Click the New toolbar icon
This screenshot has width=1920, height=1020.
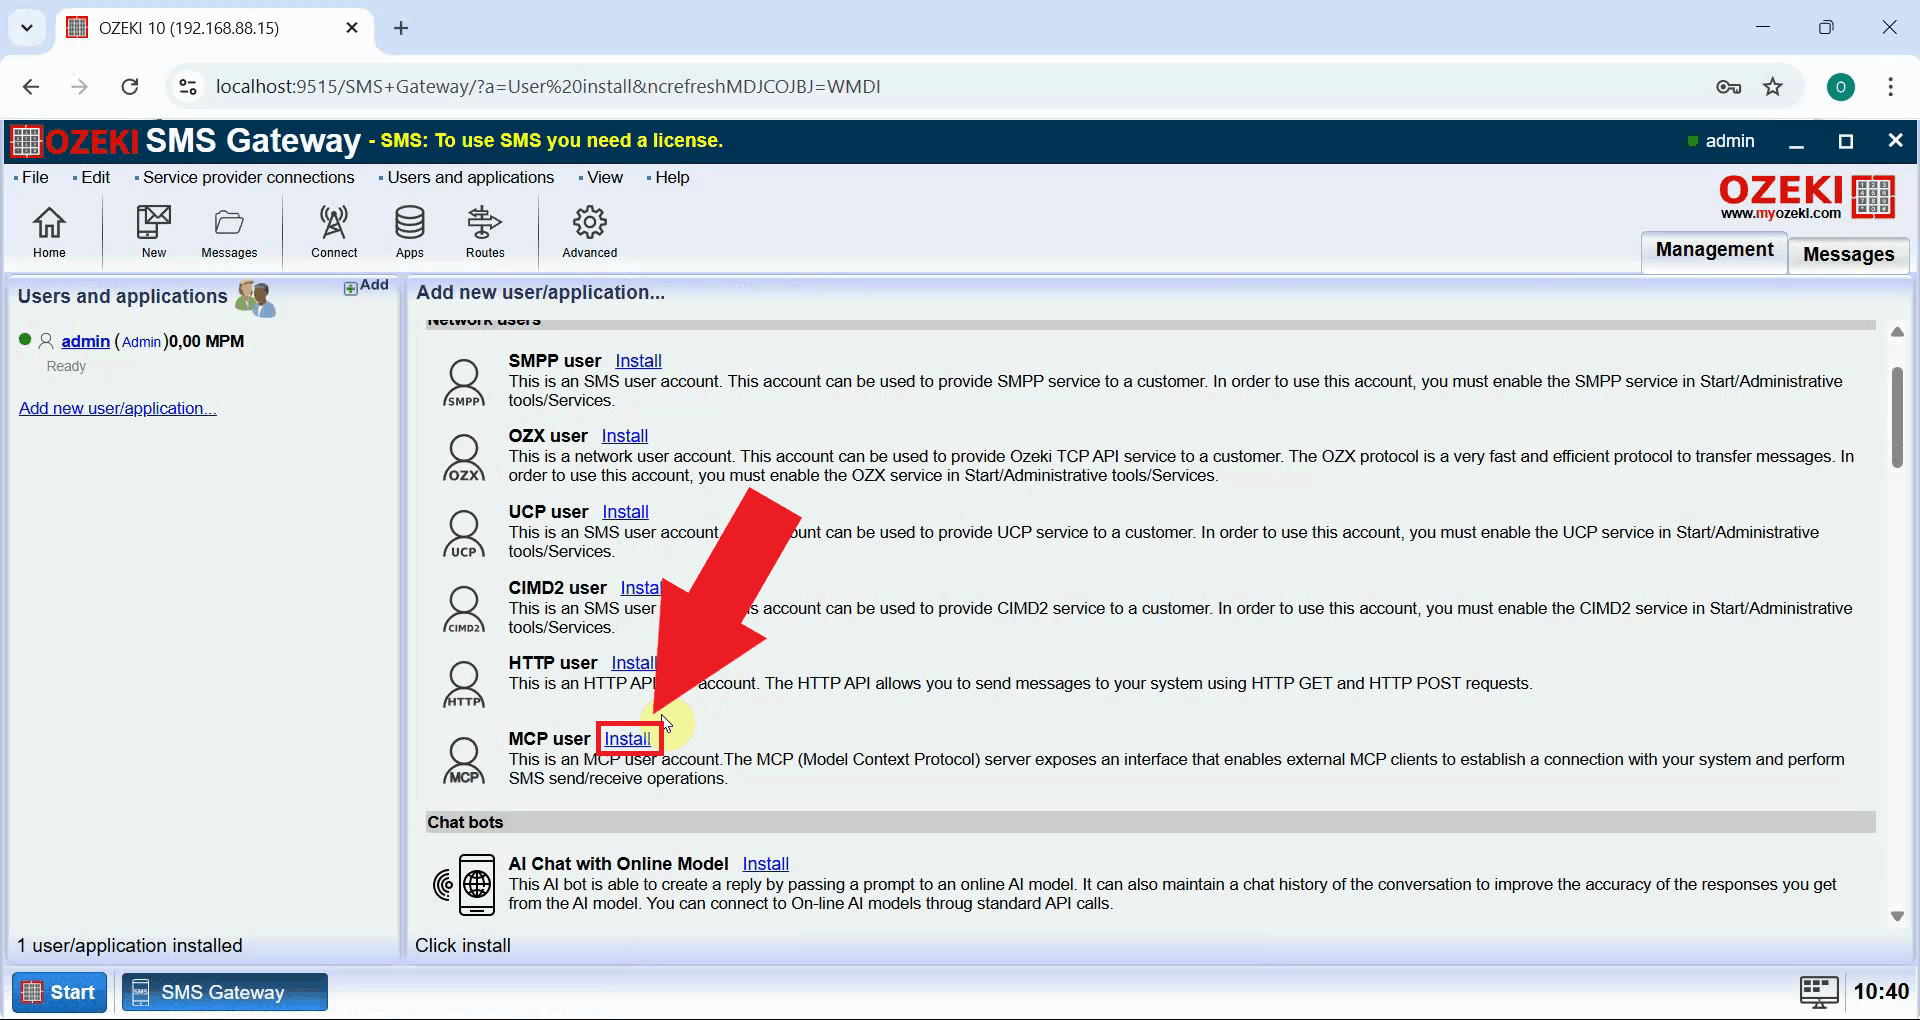(152, 231)
